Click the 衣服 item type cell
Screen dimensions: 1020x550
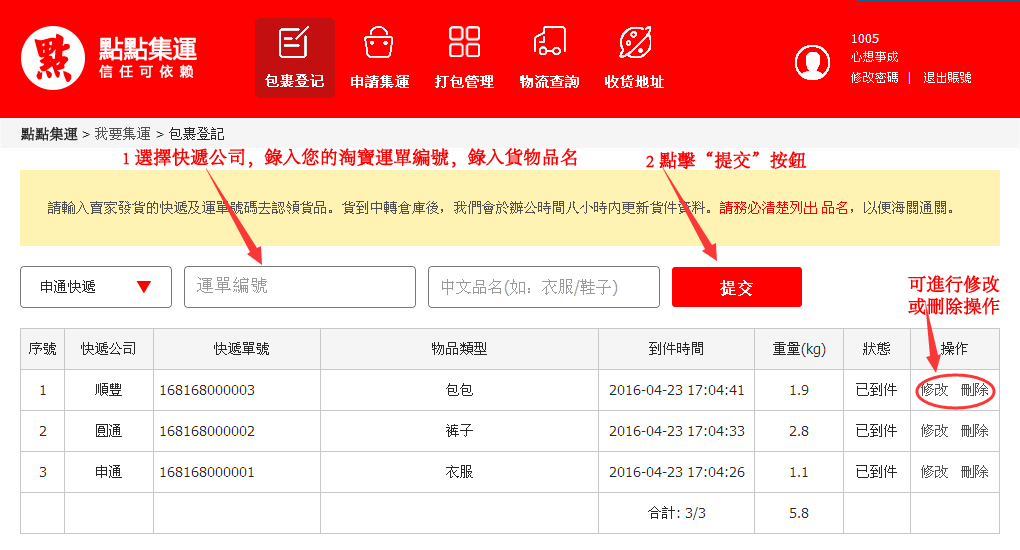[459, 472]
